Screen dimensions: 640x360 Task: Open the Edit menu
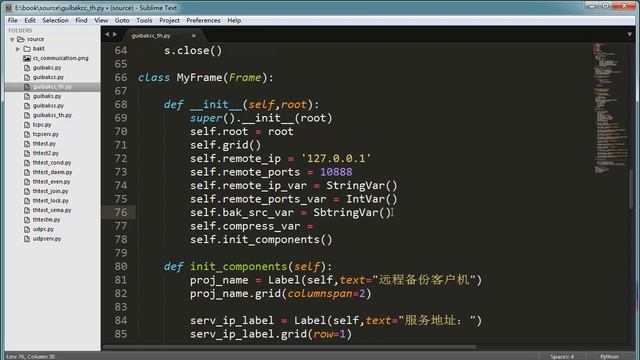click(x=30, y=20)
